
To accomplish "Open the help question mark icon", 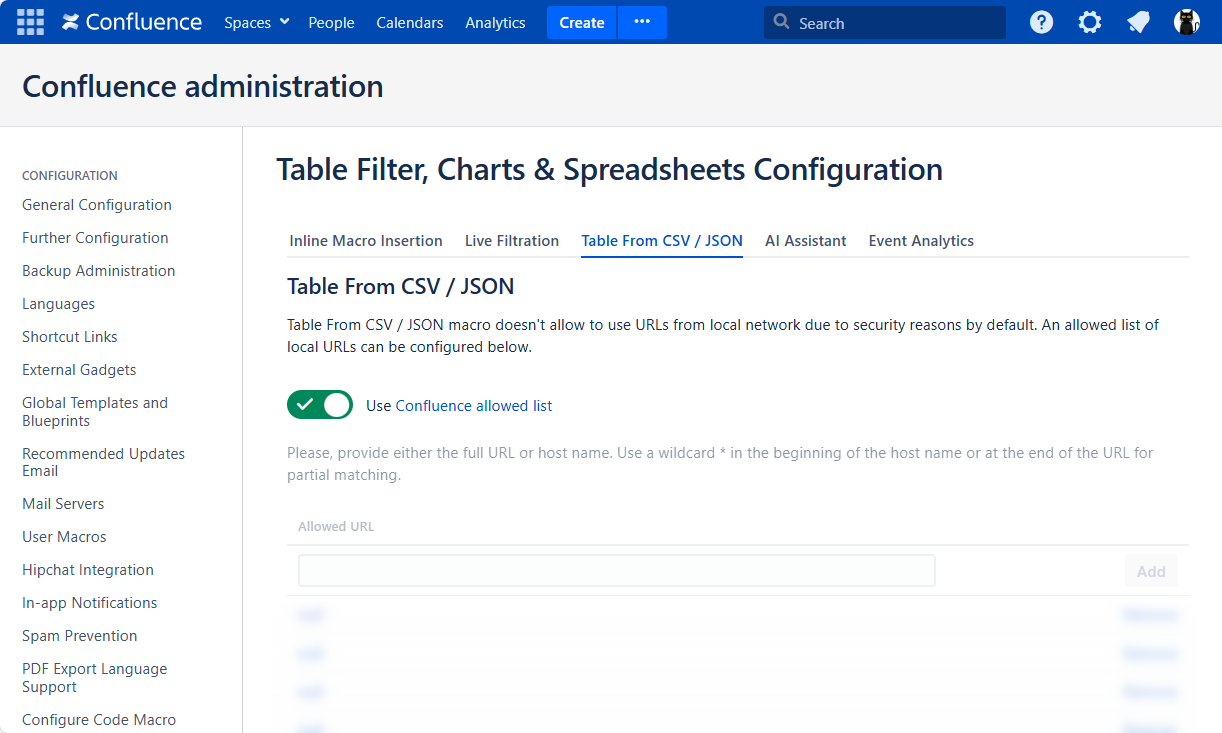I will pos(1041,22).
